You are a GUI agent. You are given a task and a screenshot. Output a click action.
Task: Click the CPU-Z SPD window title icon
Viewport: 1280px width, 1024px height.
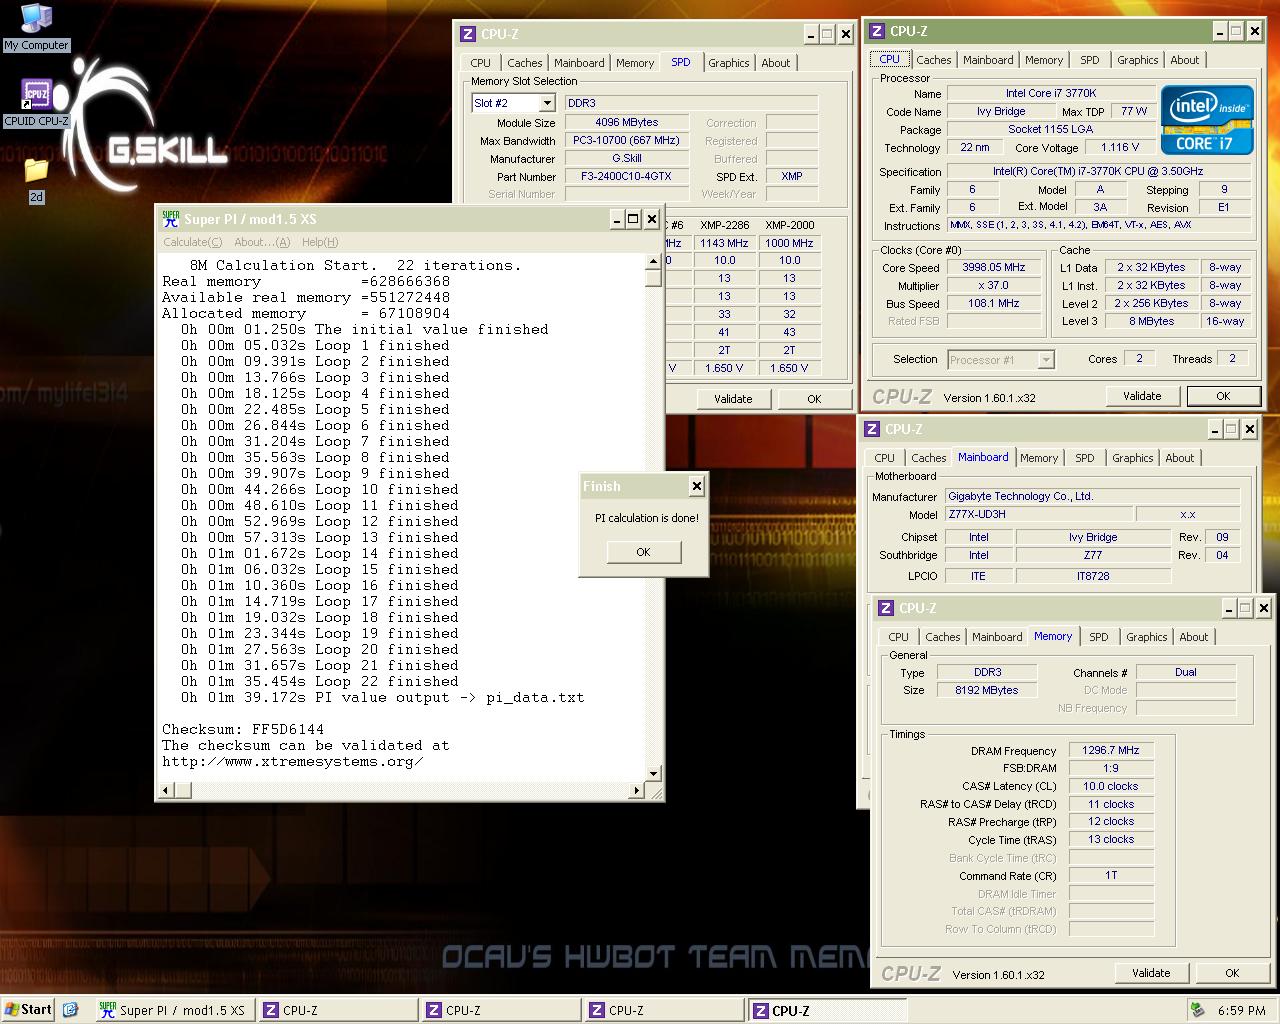[467, 34]
